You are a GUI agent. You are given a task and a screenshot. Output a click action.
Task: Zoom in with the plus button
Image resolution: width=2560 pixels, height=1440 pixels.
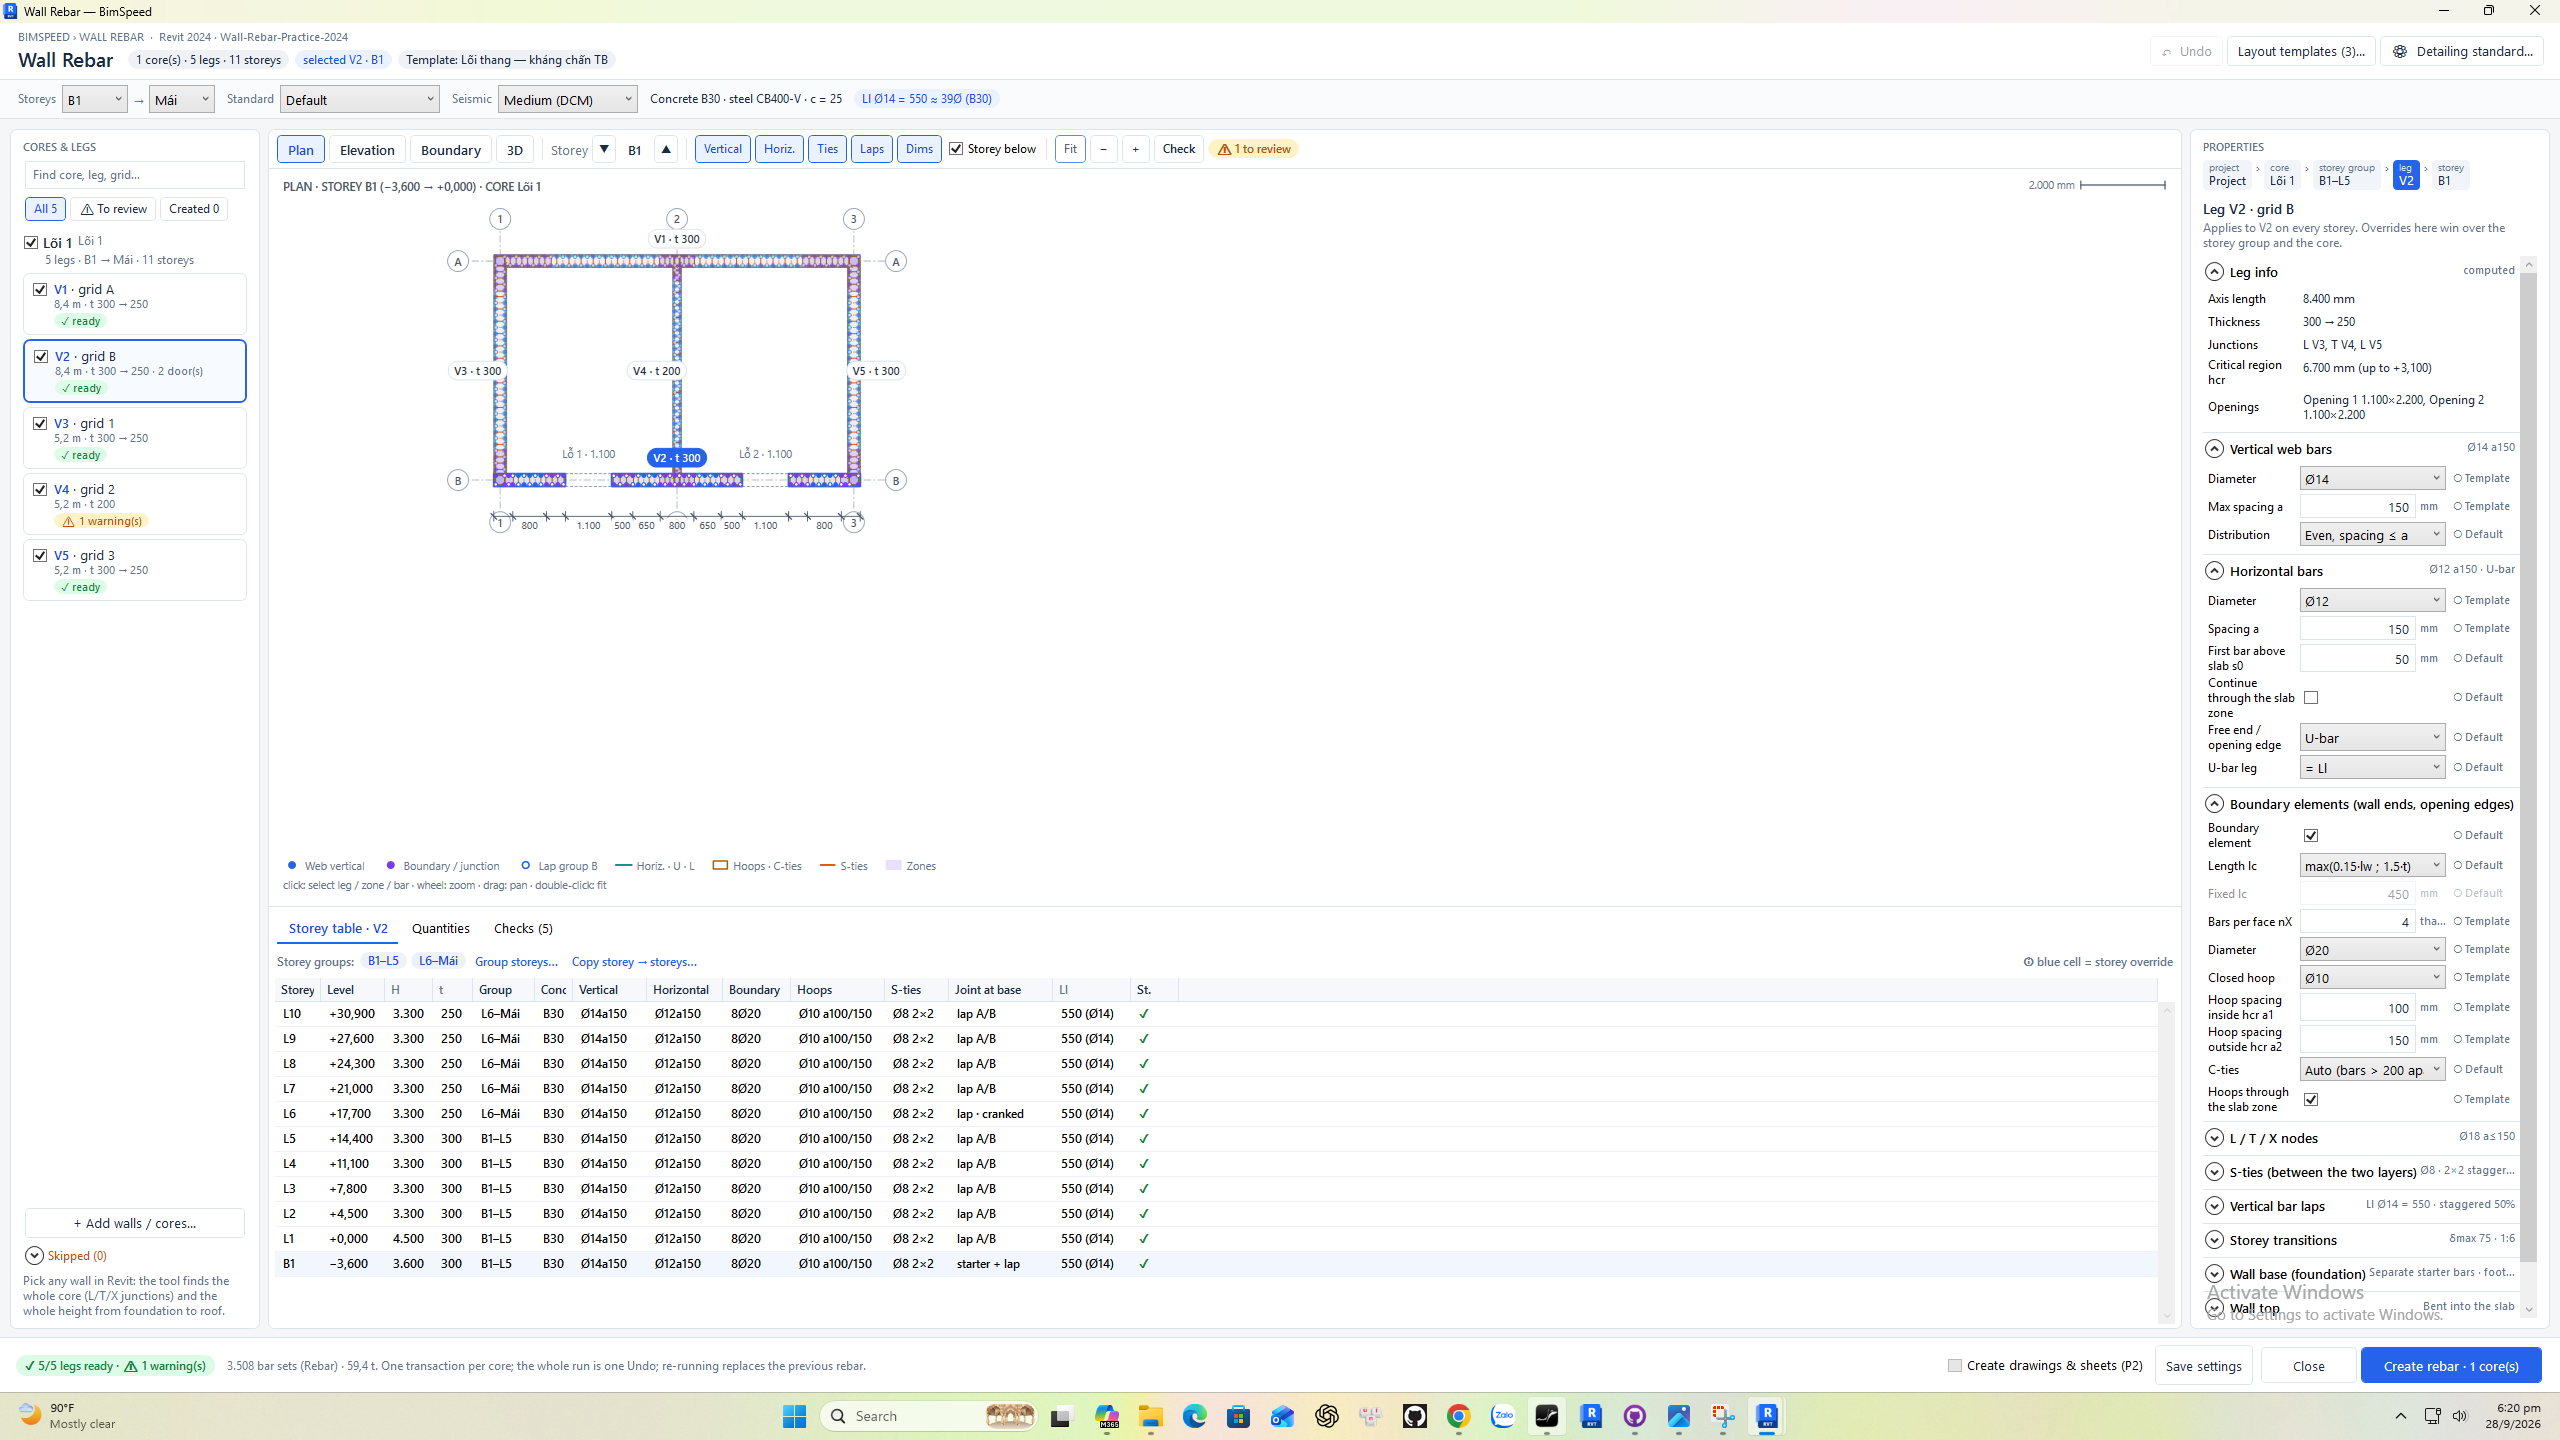(1135, 149)
